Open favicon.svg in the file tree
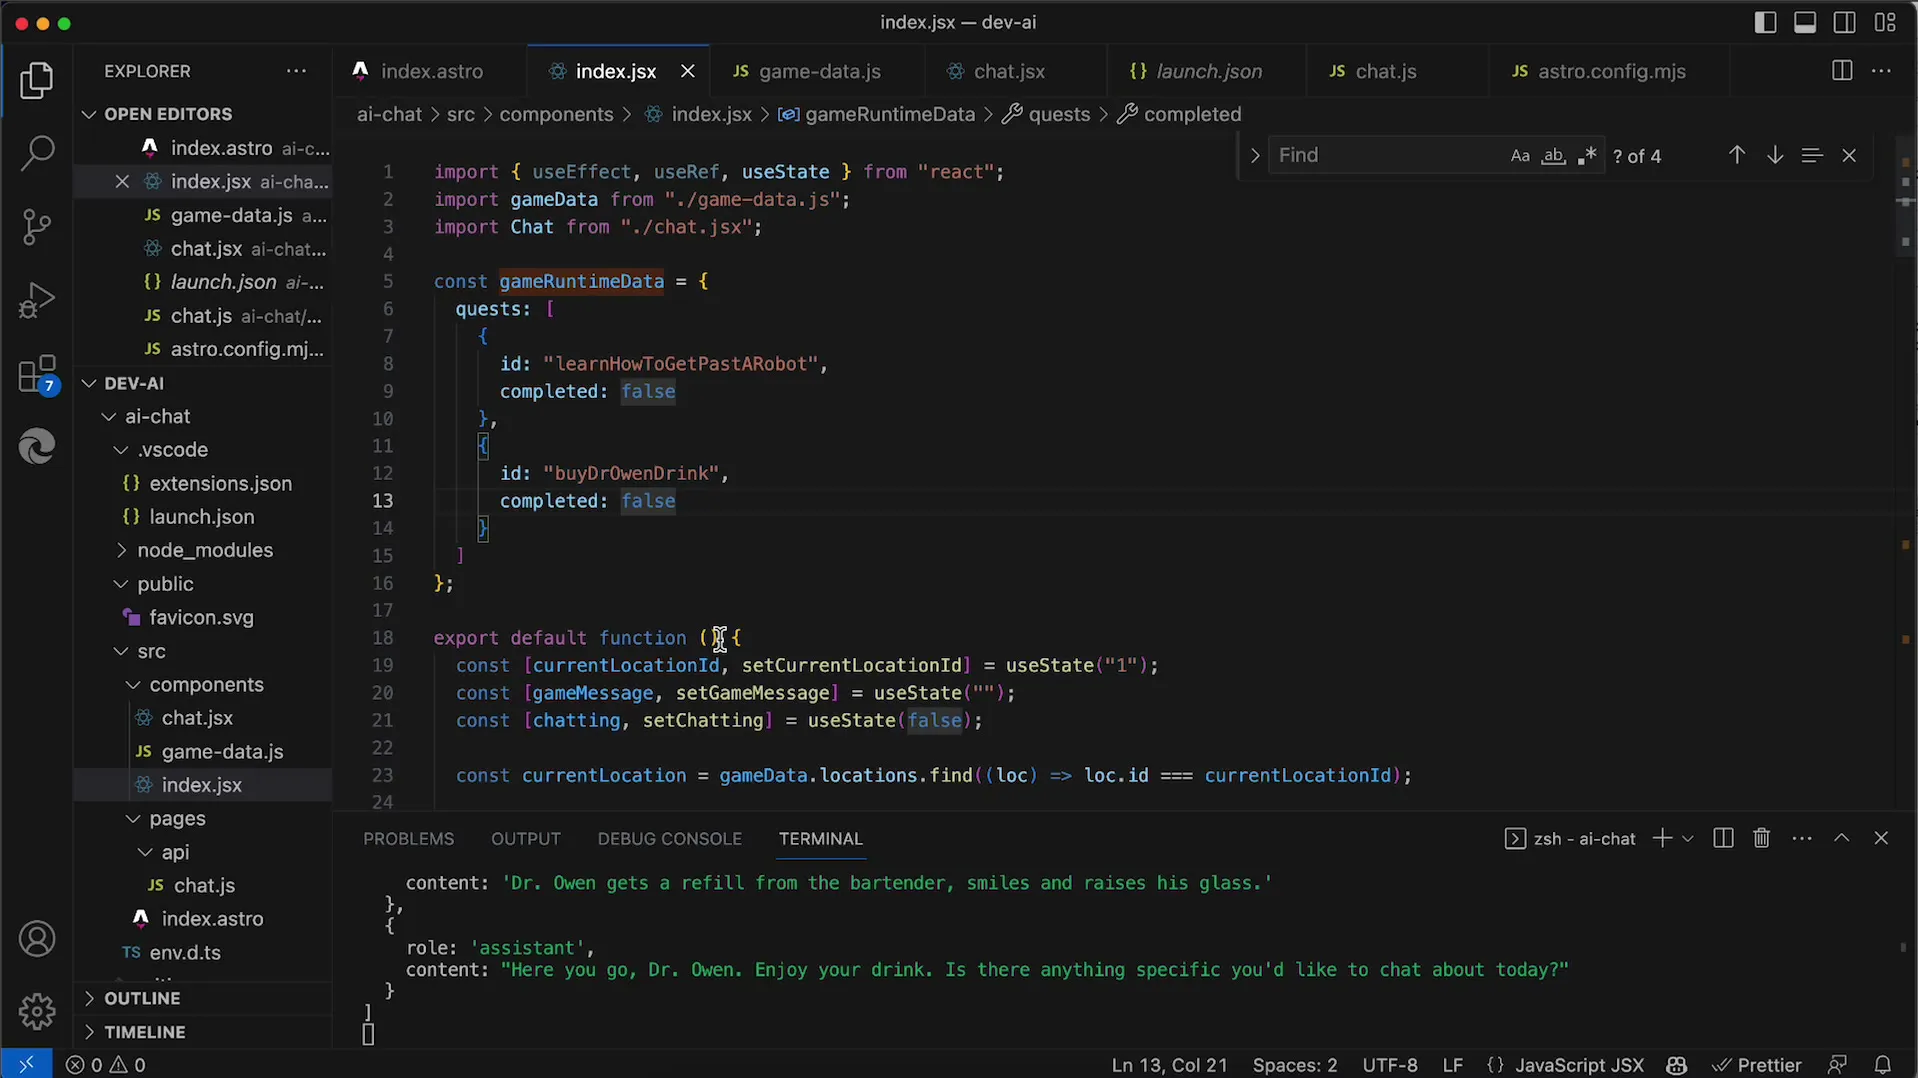The width and height of the screenshot is (1918, 1078). pyautogui.click(x=201, y=617)
